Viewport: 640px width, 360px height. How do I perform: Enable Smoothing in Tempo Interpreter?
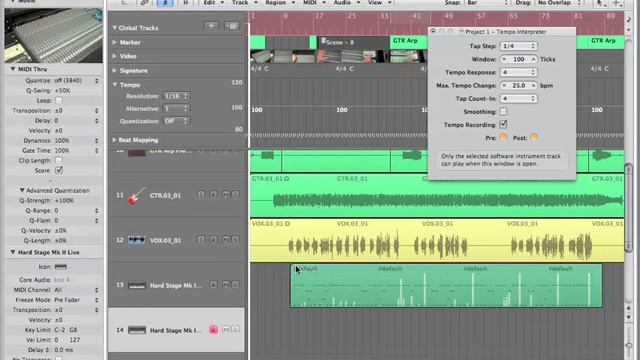(x=503, y=111)
